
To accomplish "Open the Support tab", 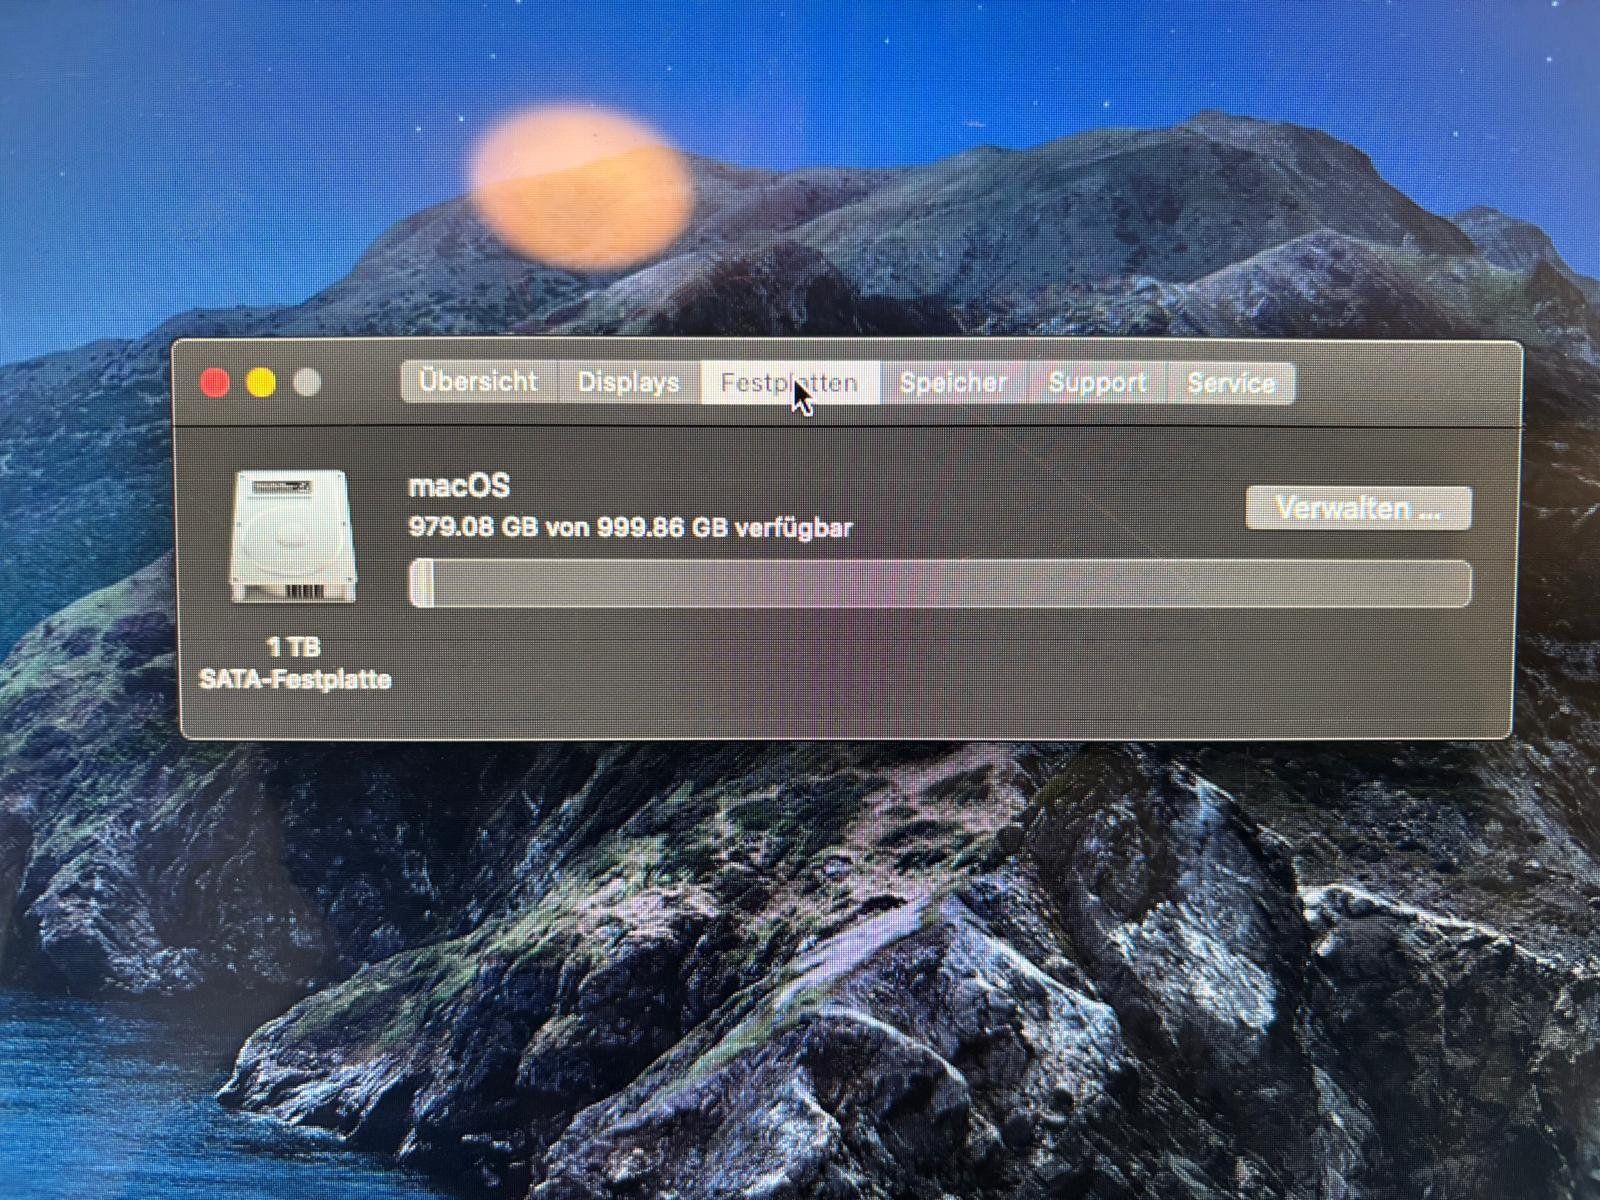I will [1097, 382].
